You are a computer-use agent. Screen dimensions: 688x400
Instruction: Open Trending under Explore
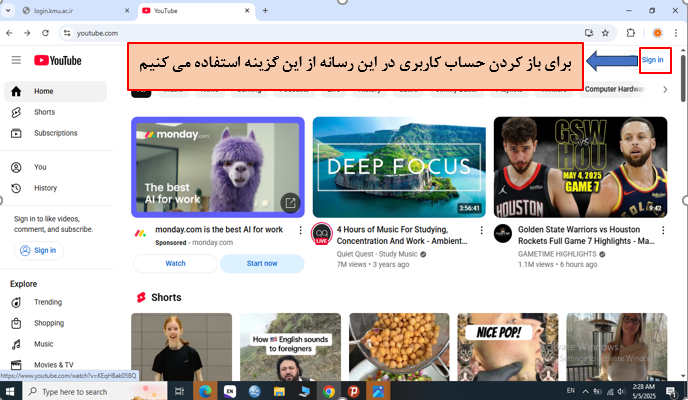[47, 302]
